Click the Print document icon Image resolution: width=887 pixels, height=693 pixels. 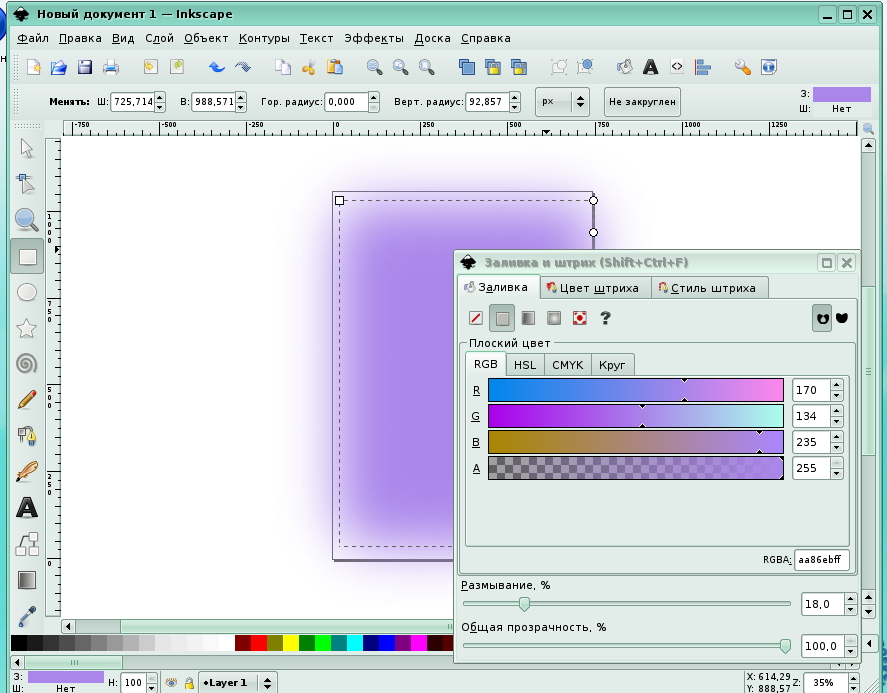tap(111, 68)
